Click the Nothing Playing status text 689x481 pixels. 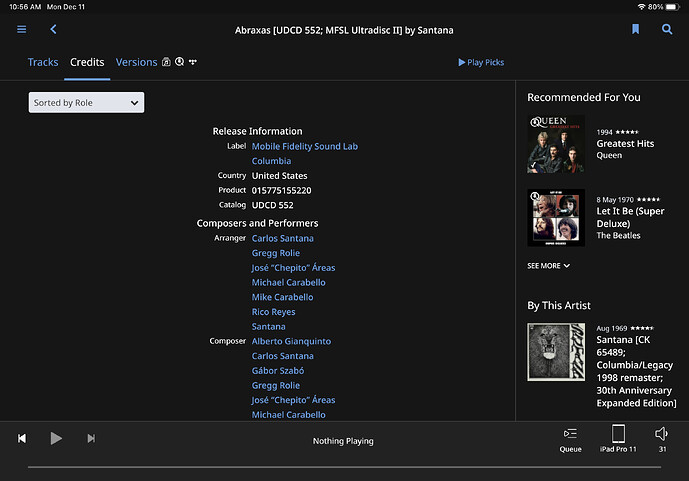[x=343, y=441]
